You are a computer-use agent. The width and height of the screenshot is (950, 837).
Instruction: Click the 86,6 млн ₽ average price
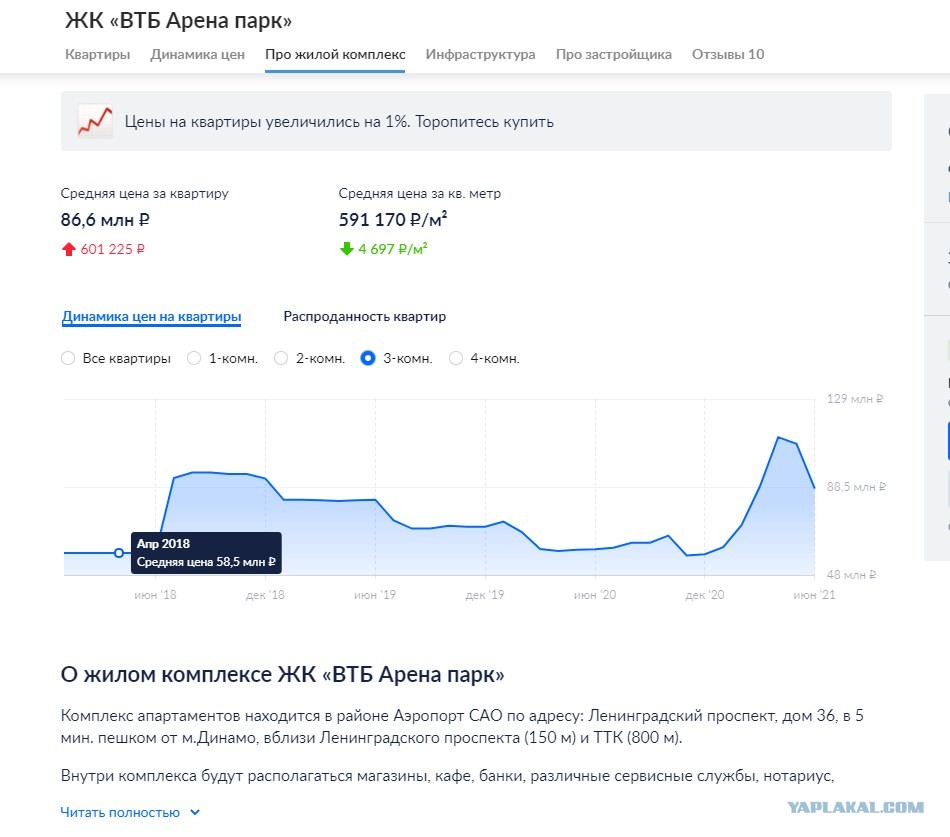[x=105, y=219]
